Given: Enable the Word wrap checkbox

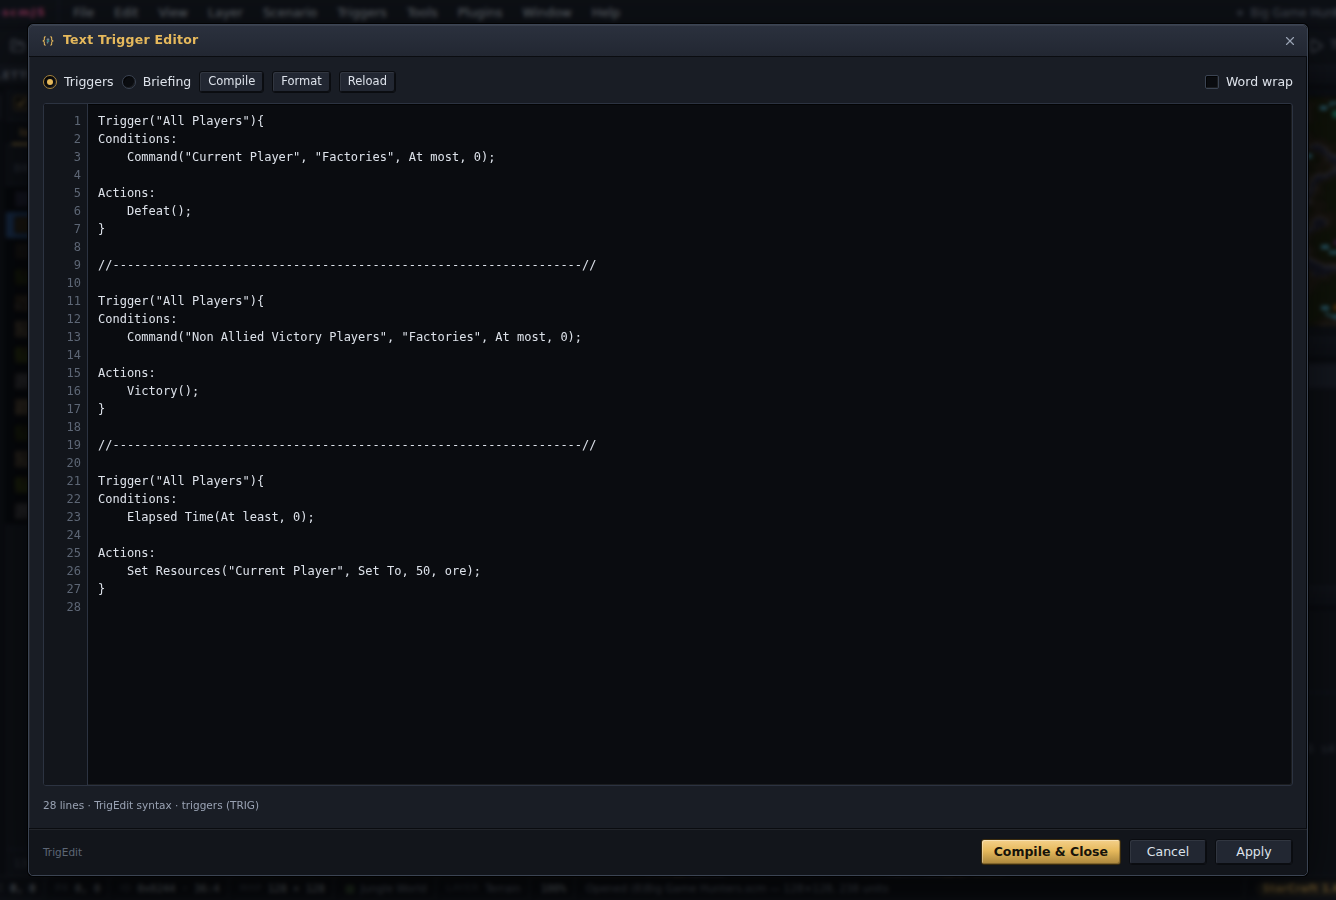Looking at the screenshot, I should [x=1212, y=82].
